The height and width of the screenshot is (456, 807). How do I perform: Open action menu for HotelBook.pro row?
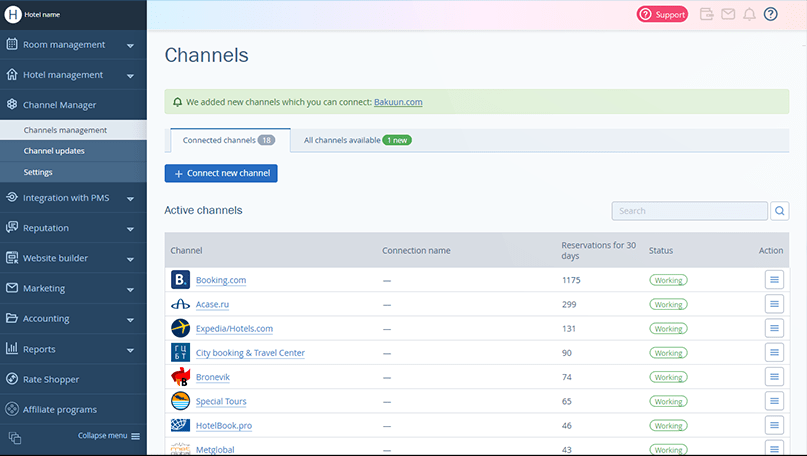point(774,425)
